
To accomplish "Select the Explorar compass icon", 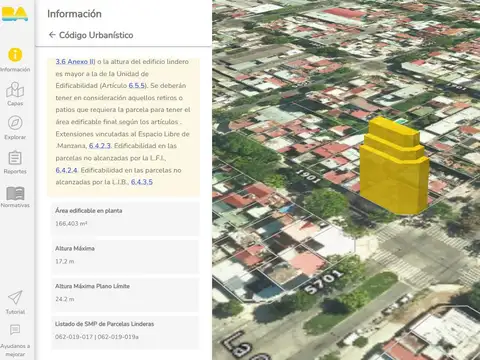I will (x=15, y=123).
